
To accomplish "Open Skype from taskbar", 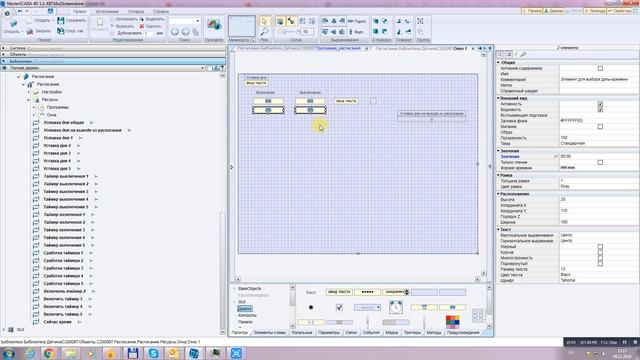I will pos(153,353).
